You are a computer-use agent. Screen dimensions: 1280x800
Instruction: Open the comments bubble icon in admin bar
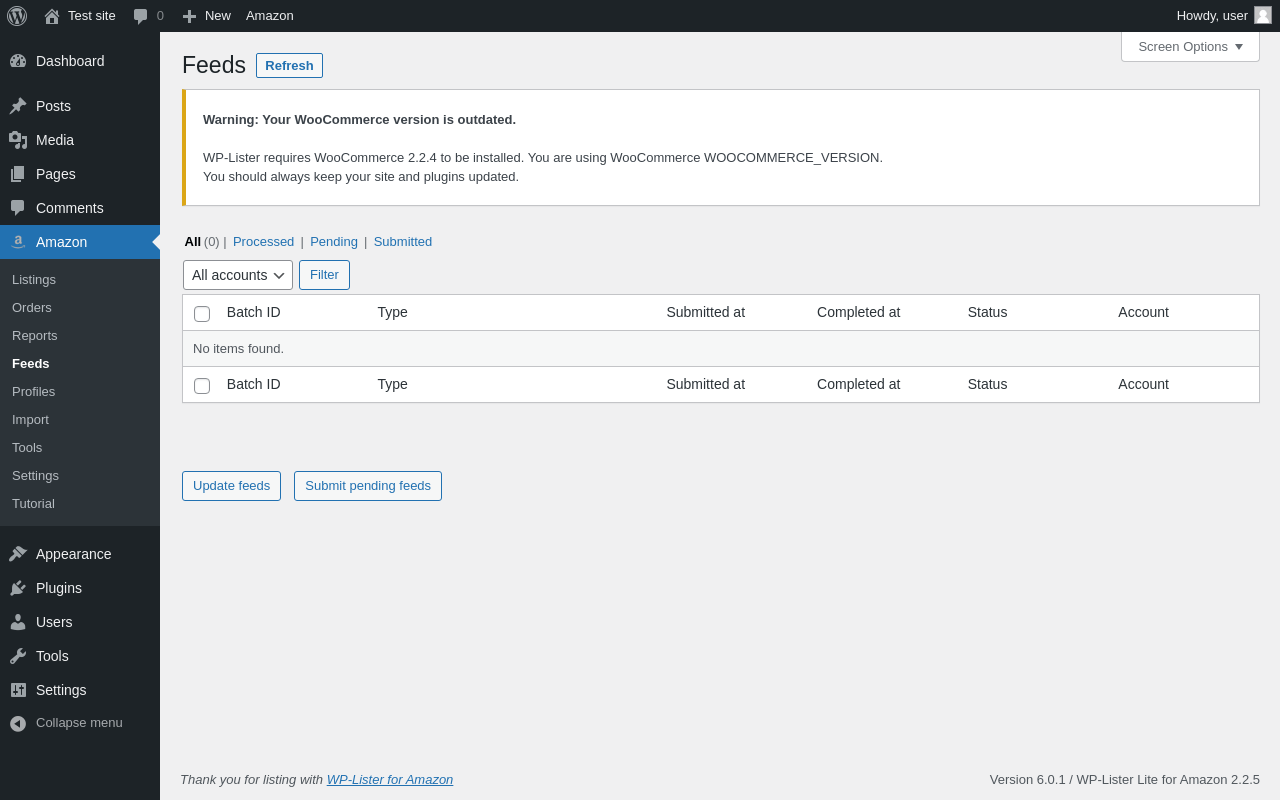140,16
